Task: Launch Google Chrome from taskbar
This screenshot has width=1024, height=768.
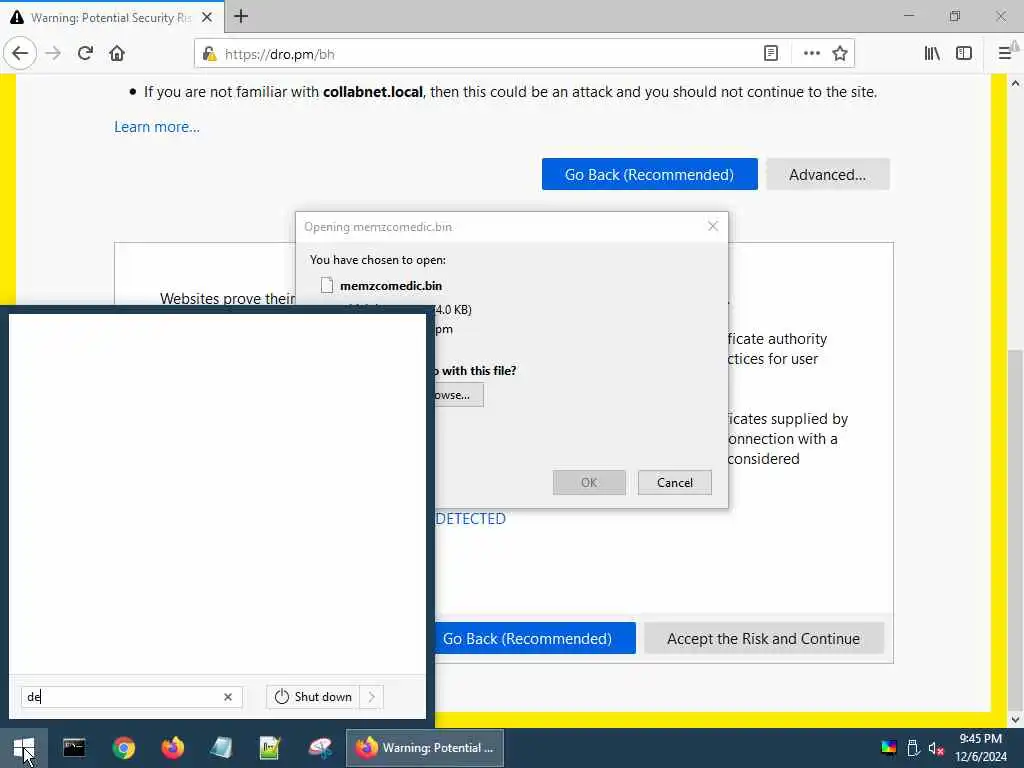Action: 123,748
